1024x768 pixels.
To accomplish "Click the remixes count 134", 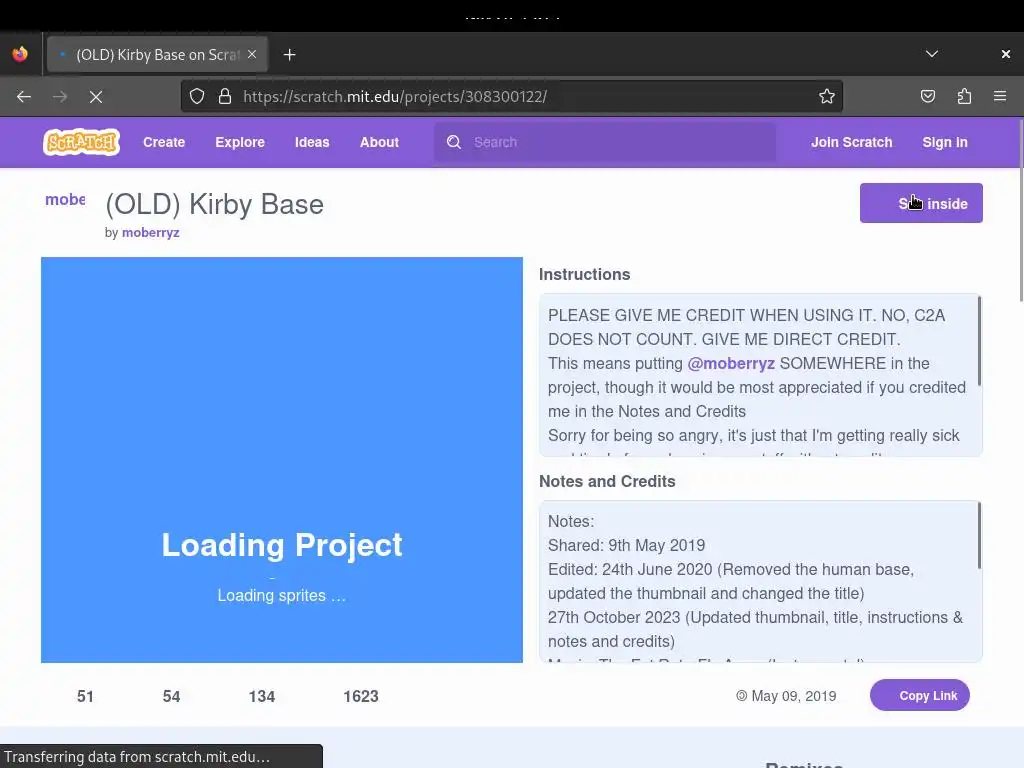I will (262, 696).
